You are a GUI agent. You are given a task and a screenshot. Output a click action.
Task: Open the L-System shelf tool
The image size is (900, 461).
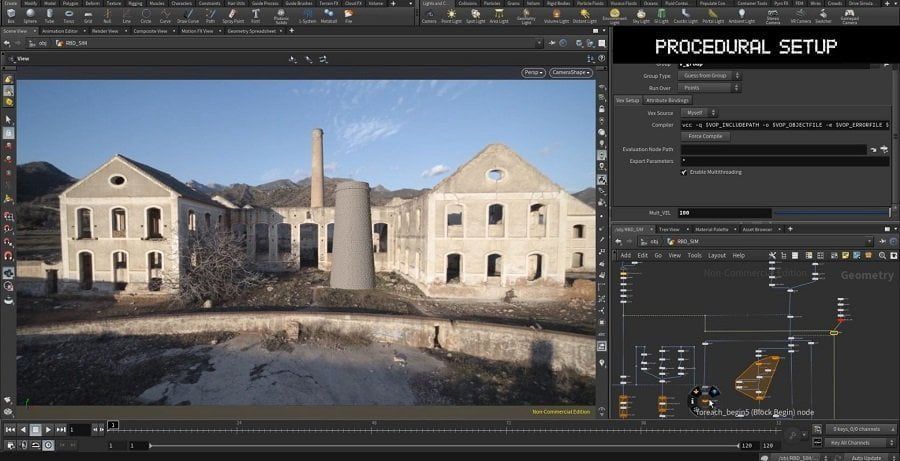[307, 16]
